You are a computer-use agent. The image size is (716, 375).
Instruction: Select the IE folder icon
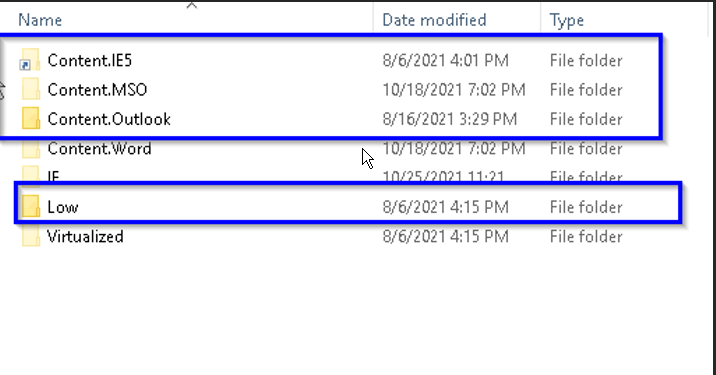click(x=31, y=174)
